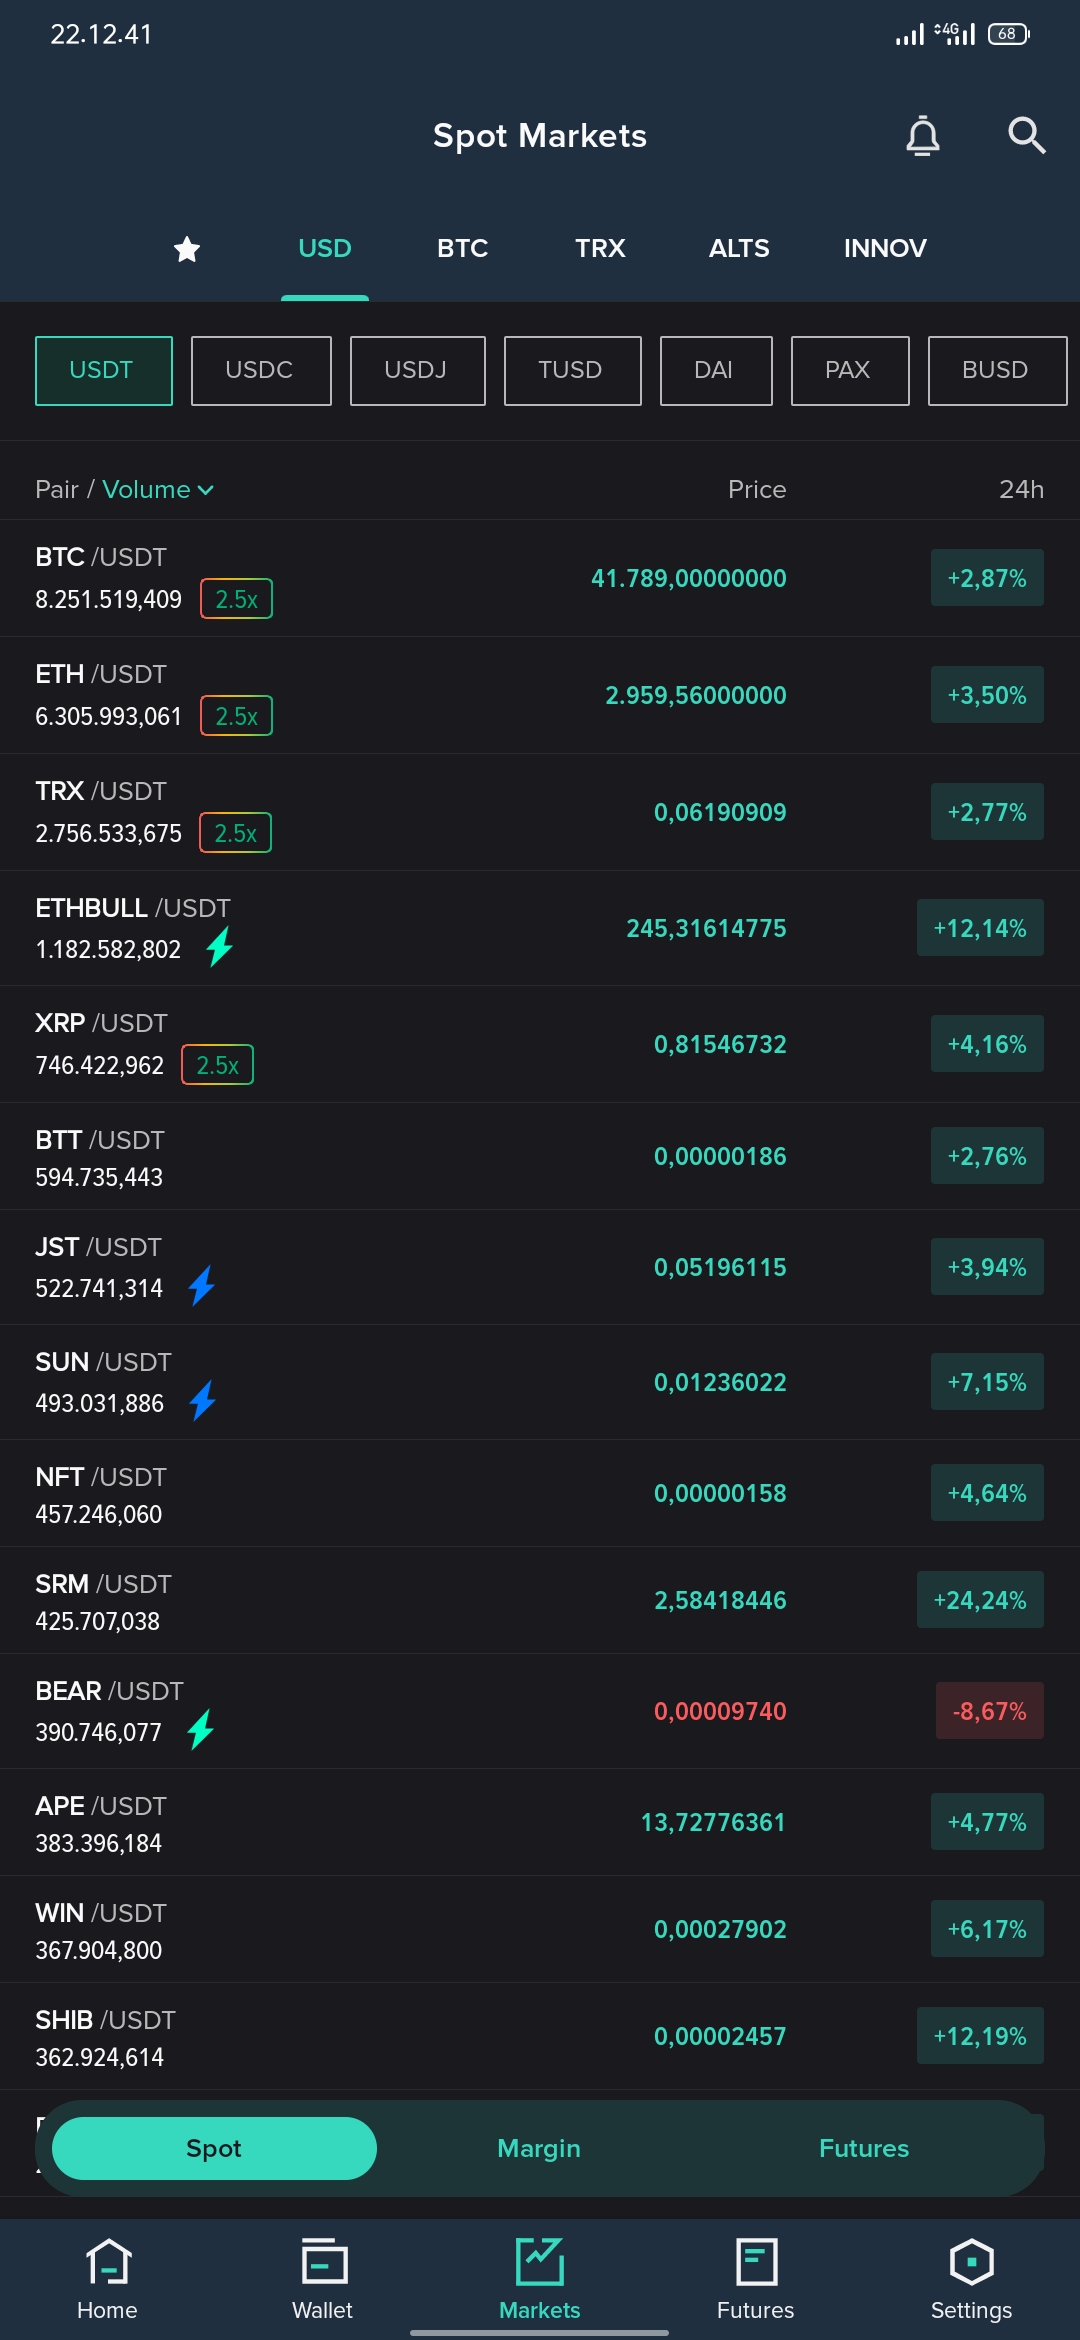Click the 2.5x leverage tag on ETH/USDT

237,716
